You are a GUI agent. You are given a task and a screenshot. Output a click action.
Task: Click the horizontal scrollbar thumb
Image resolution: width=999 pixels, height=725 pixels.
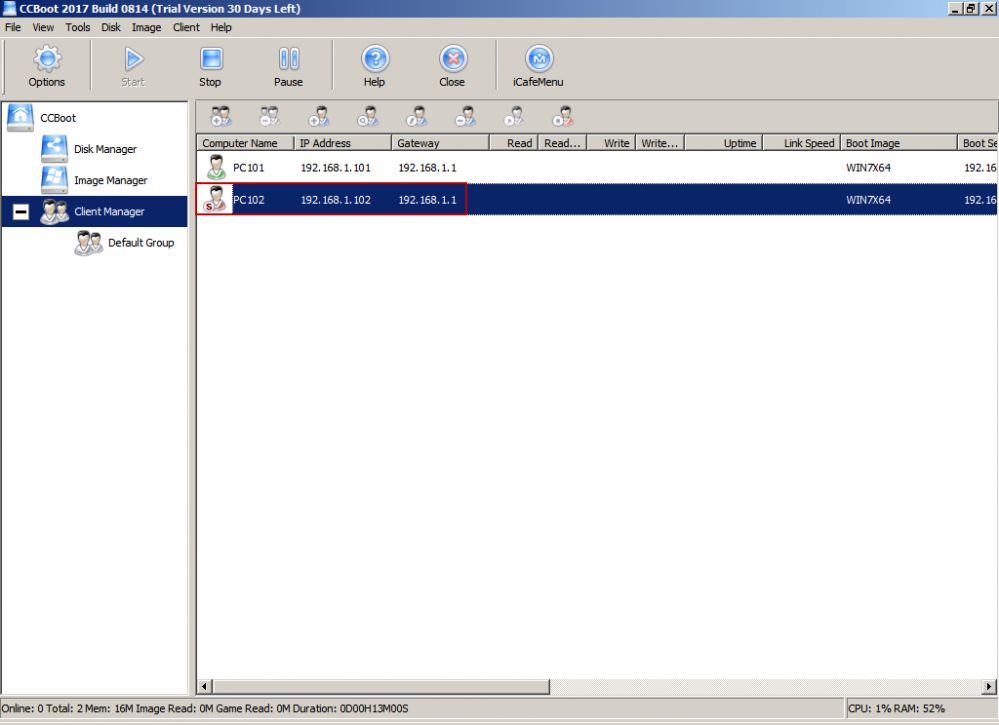[x=381, y=687]
